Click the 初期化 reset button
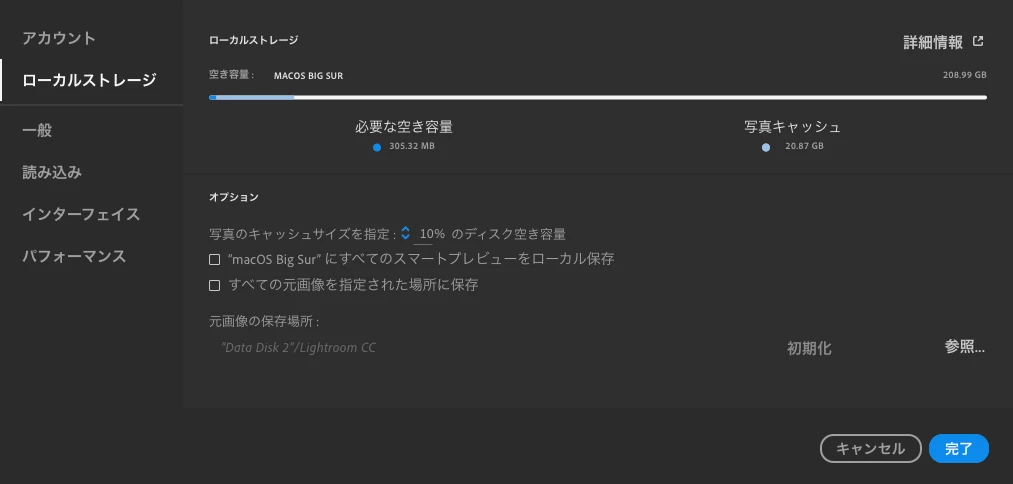1013x484 pixels. click(x=809, y=349)
